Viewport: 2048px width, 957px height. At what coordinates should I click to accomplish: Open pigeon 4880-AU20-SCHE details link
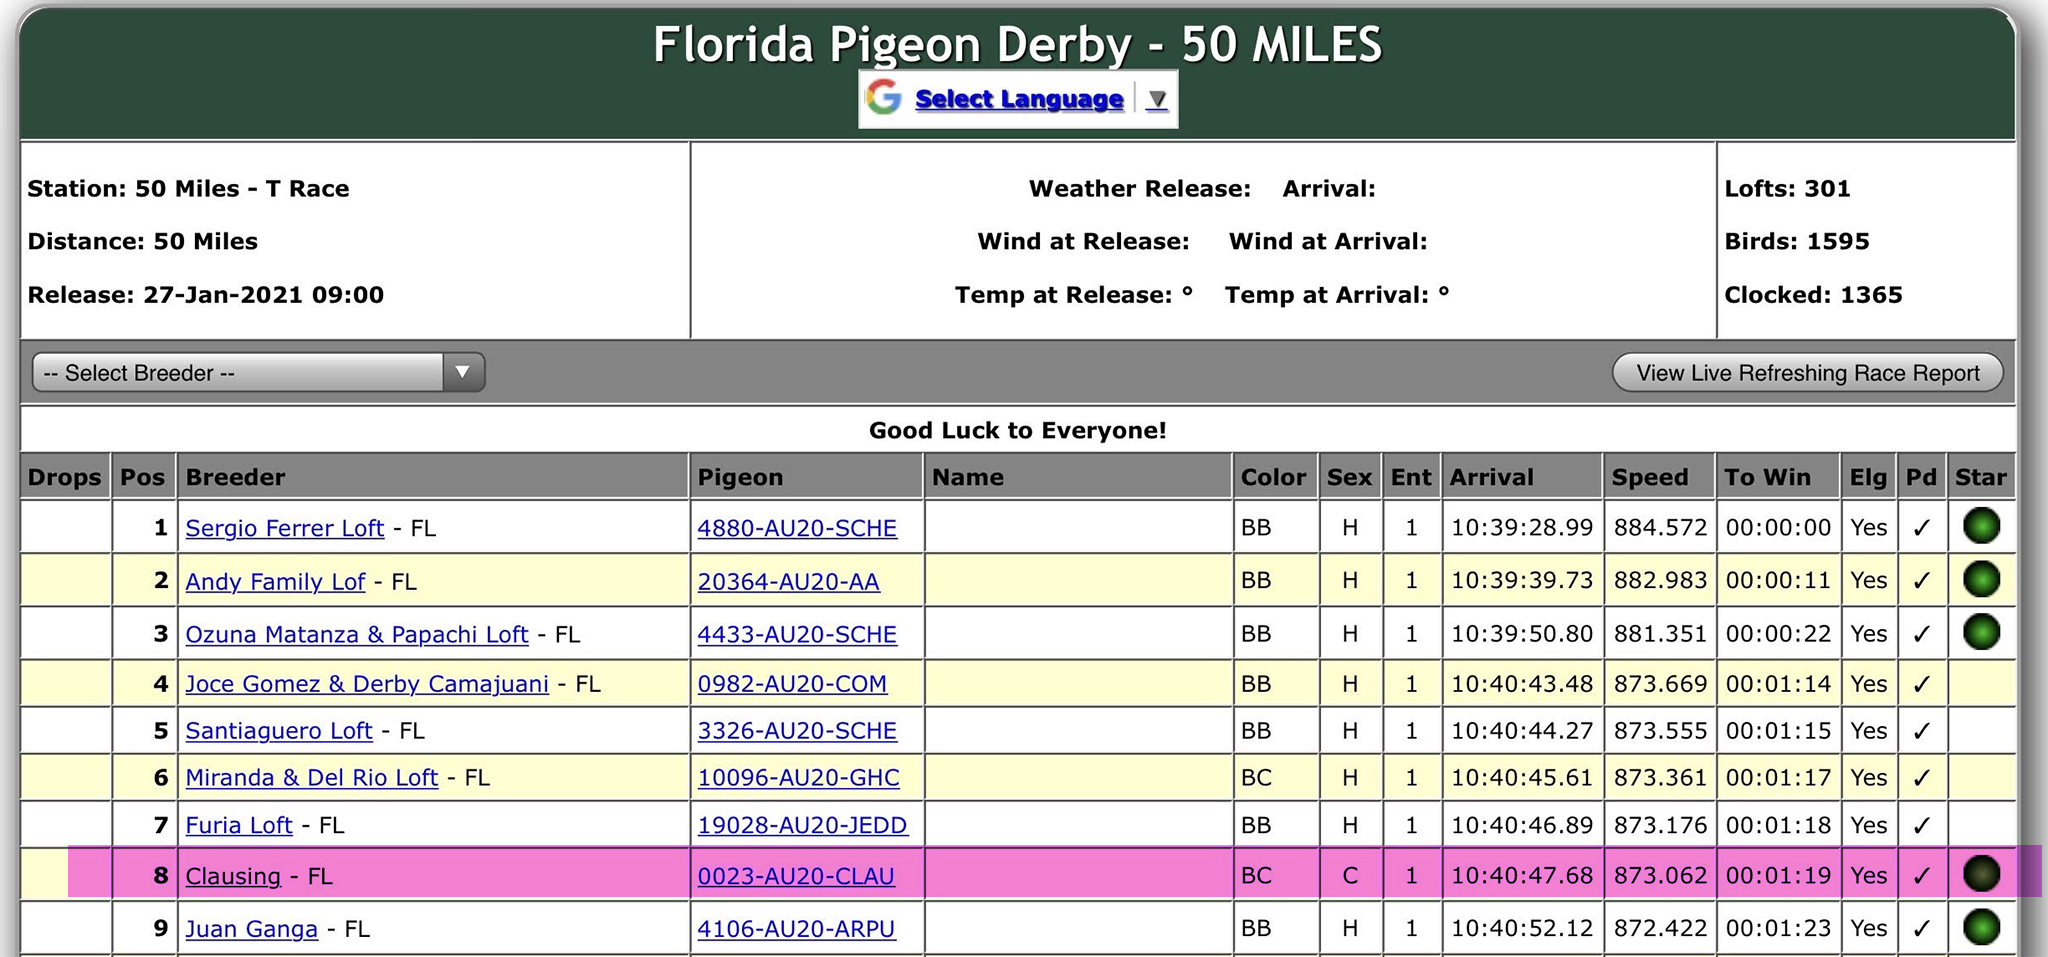pos(797,528)
